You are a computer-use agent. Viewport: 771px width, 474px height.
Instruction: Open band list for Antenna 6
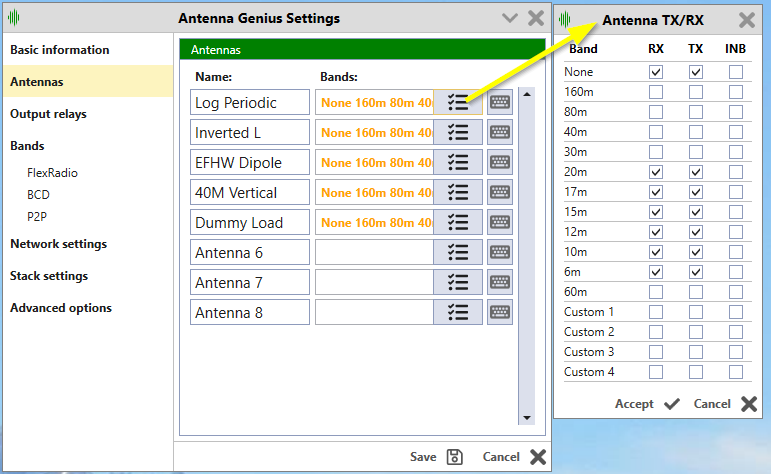458,252
